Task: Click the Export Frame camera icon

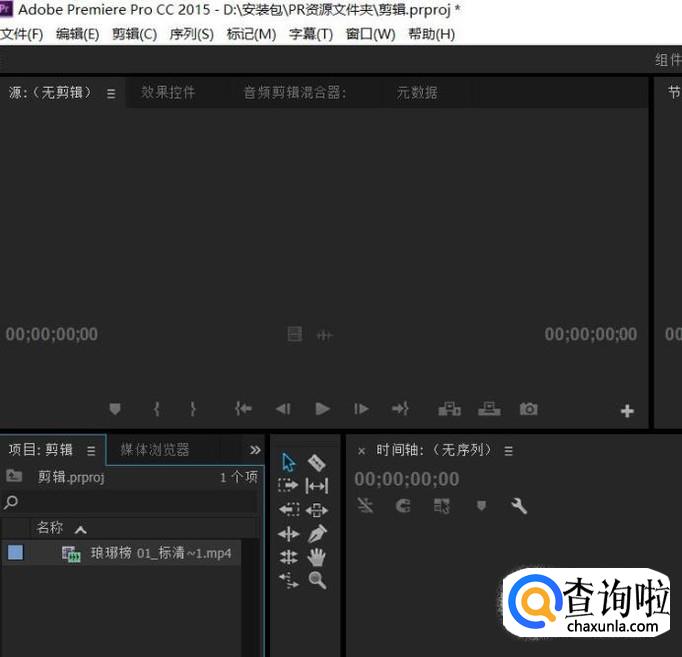Action: click(528, 409)
